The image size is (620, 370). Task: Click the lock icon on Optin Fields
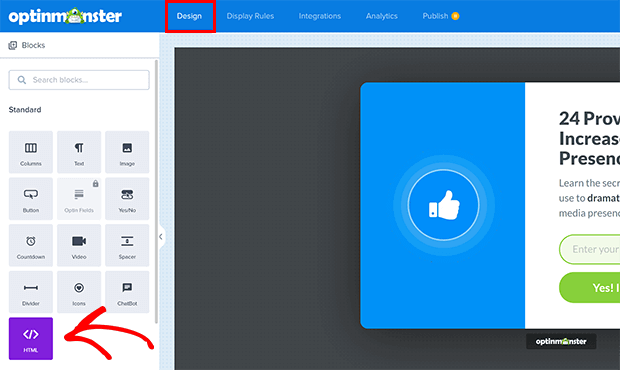pos(96,184)
